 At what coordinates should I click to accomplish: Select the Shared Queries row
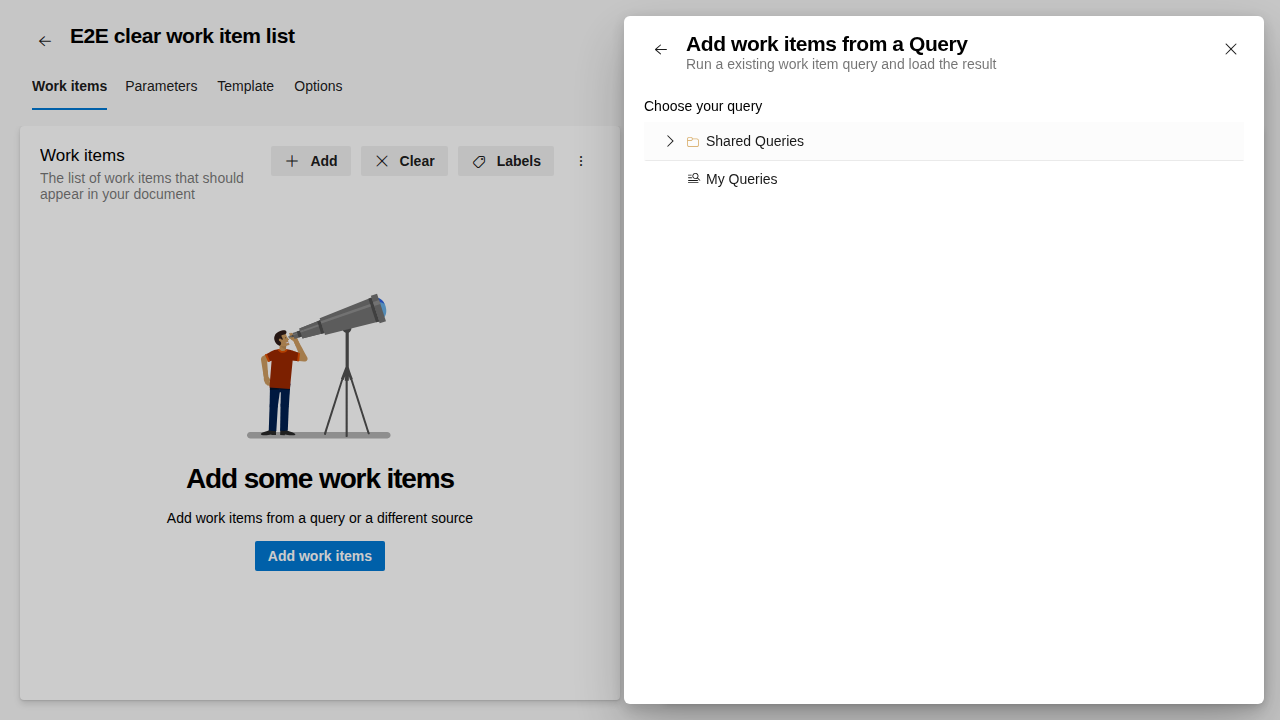coord(755,141)
